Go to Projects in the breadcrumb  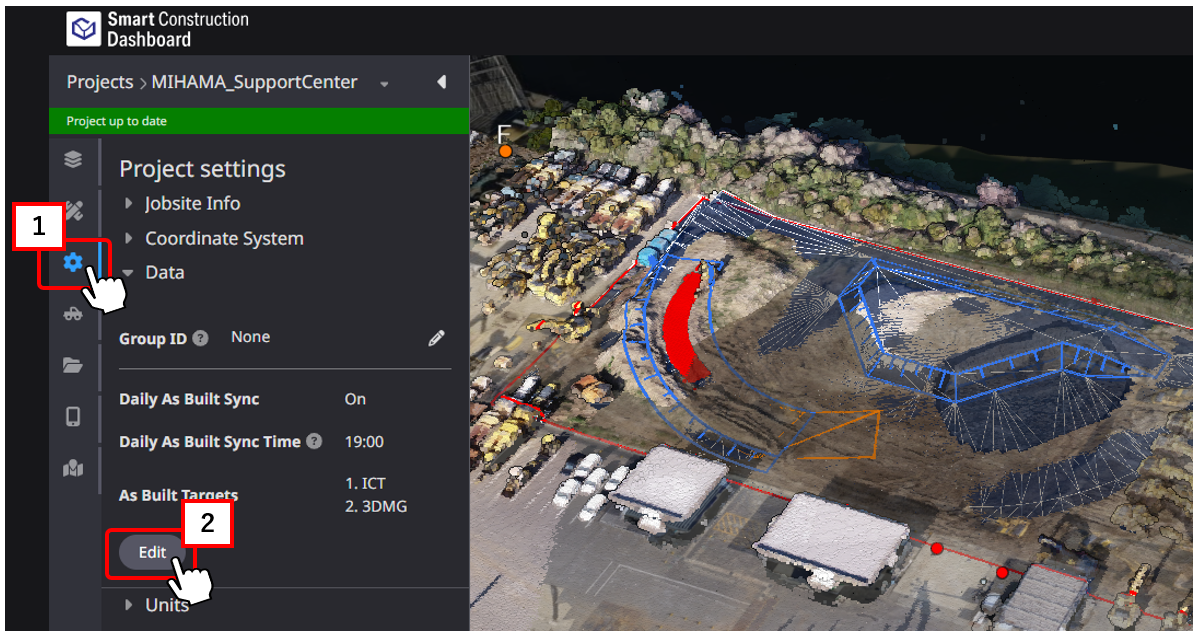[99, 82]
